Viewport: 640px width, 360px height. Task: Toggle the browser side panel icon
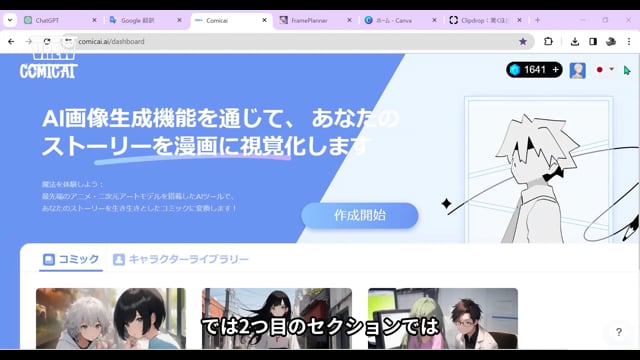pos(593,41)
